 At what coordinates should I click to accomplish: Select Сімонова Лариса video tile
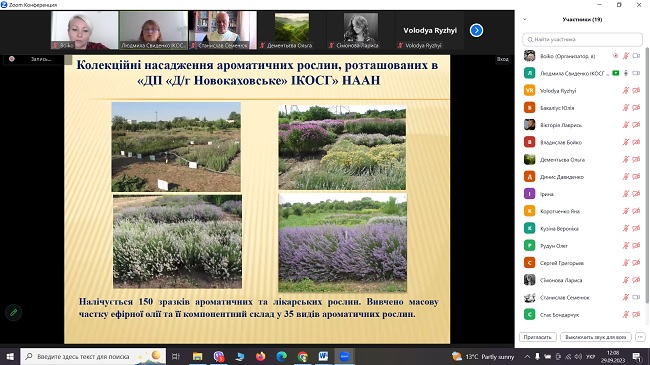tap(361, 30)
